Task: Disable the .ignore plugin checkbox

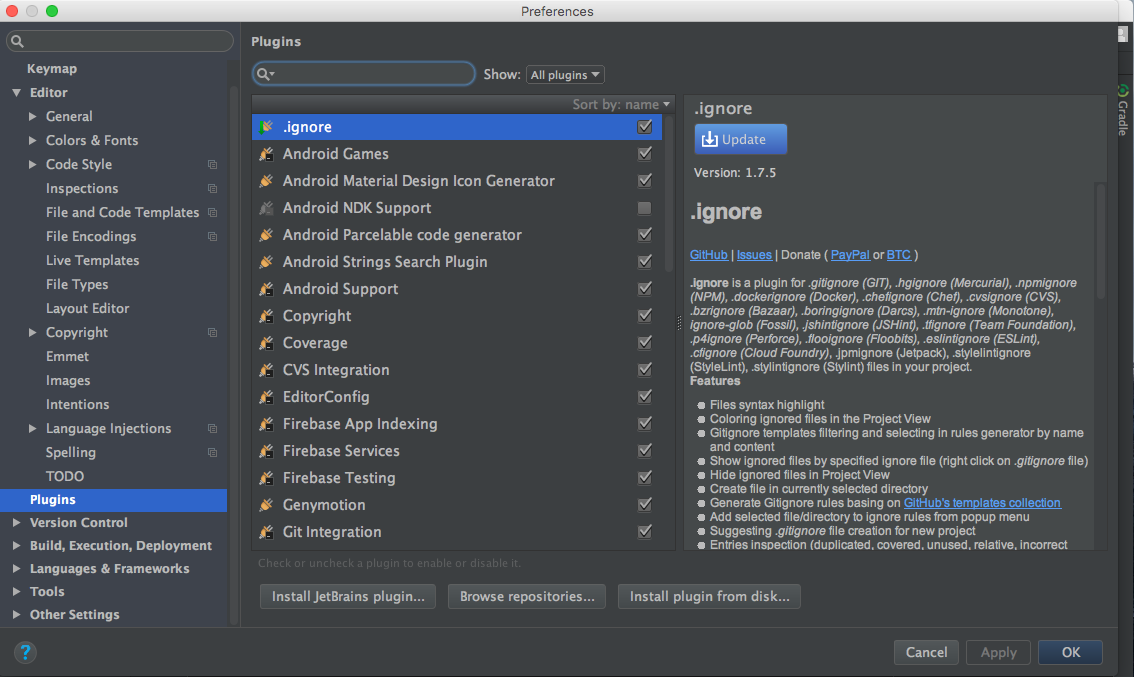Action: [644, 127]
